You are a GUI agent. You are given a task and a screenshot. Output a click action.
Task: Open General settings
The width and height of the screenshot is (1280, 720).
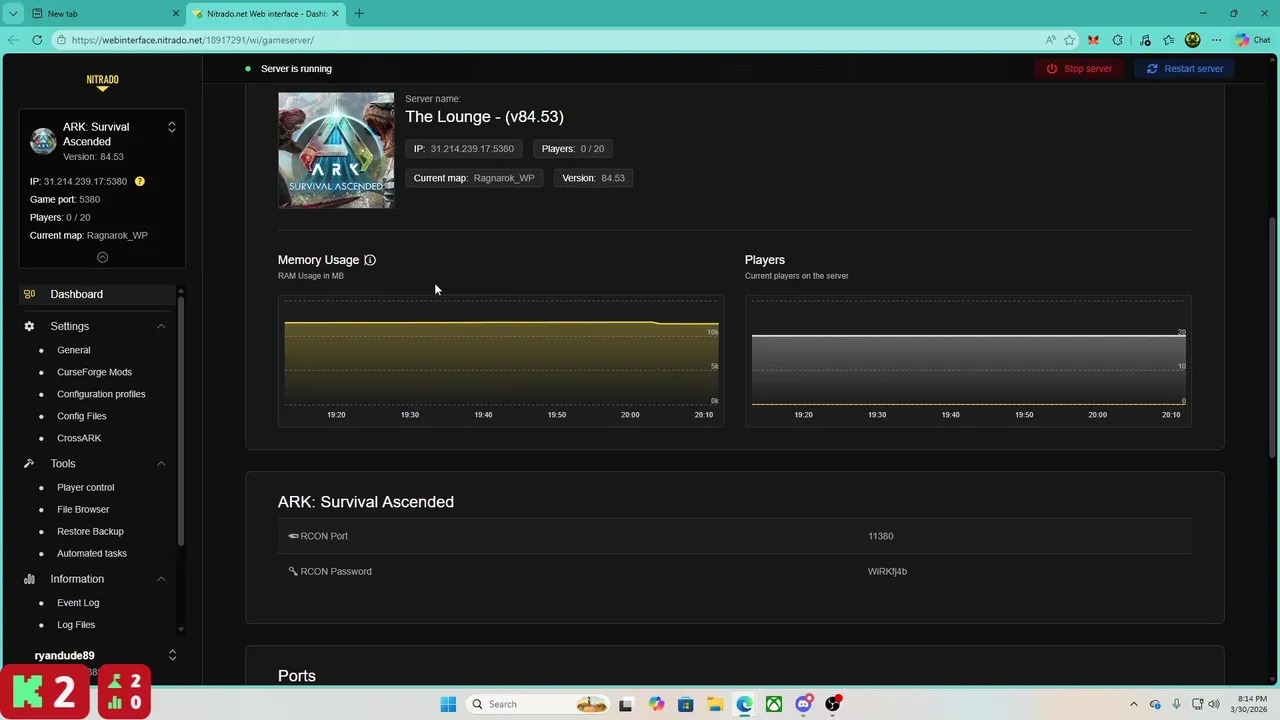pyautogui.click(x=73, y=350)
